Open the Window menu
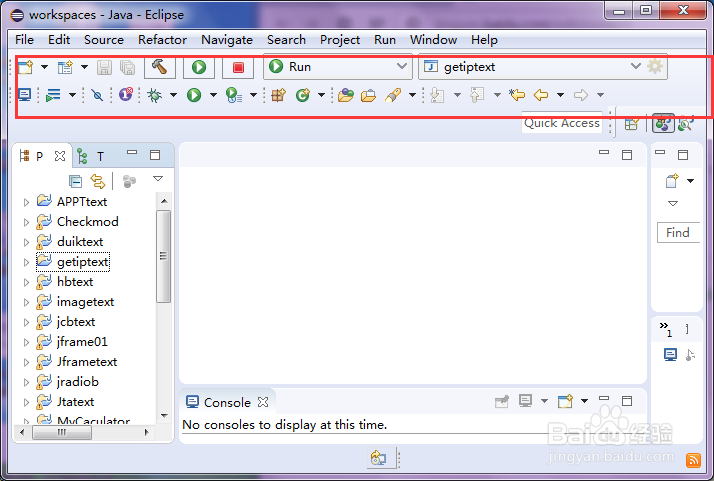Image resolution: width=714 pixels, height=481 pixels. [434, 40]
